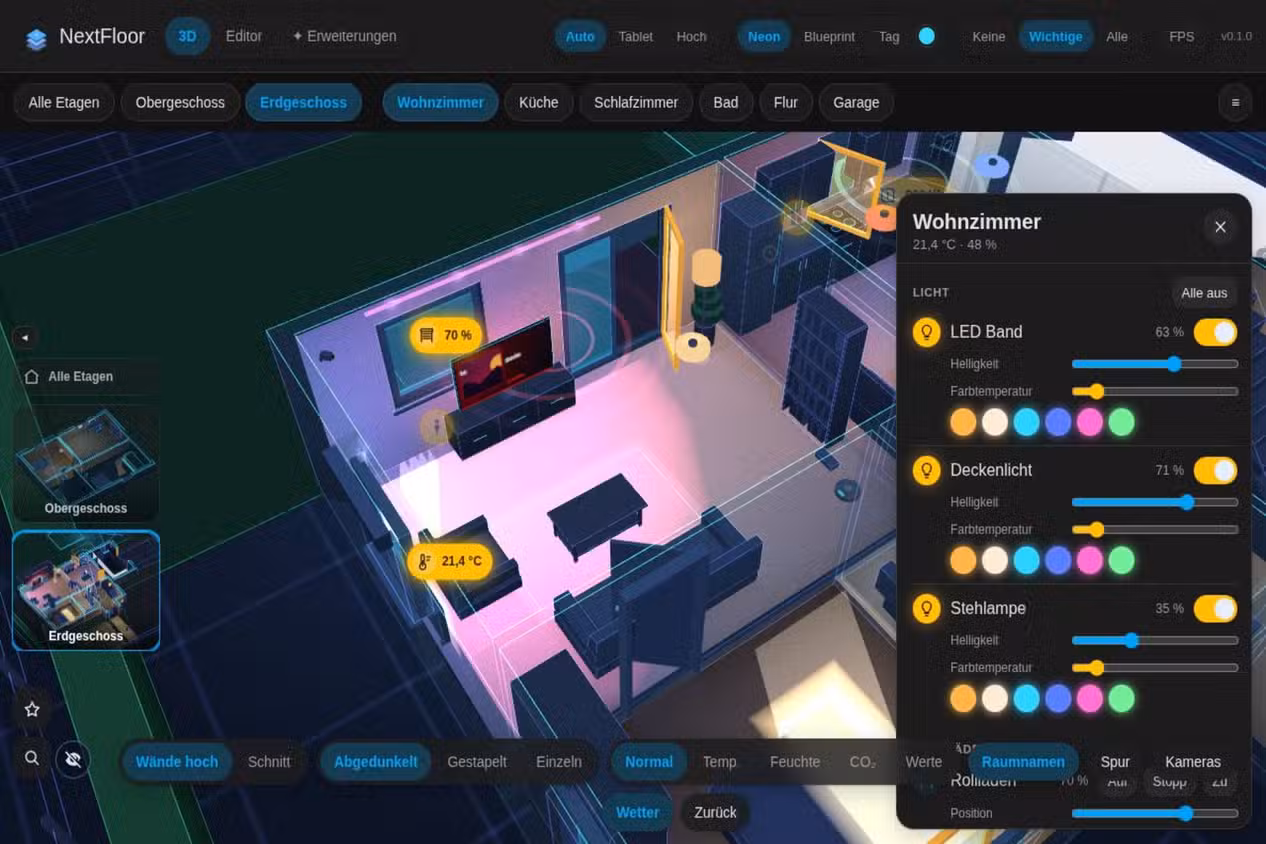This screenshot has height=844, width=1266.
Task: Pick the cyan swatch for Stehlampe
Action: [1026, 698]
